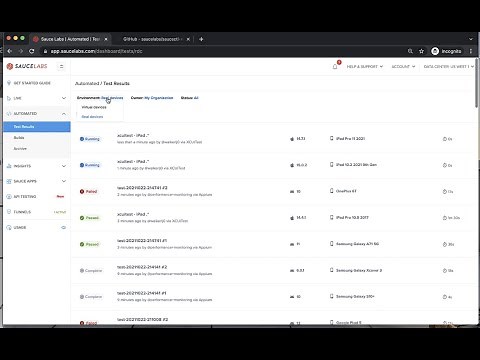Click the zoom magnifier icon in the address bar
This screenshot has height=360, width=480.
tap(410, 51)
